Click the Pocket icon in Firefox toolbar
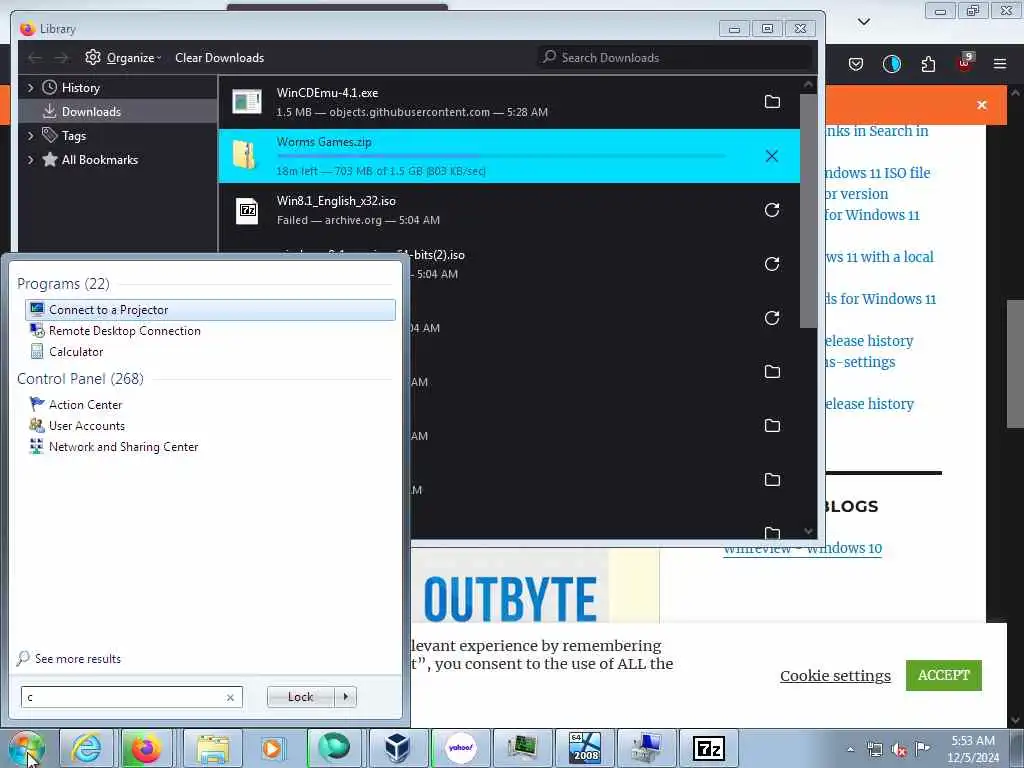The height and width of the screenshot is (768, 1024). coord(856,64)
